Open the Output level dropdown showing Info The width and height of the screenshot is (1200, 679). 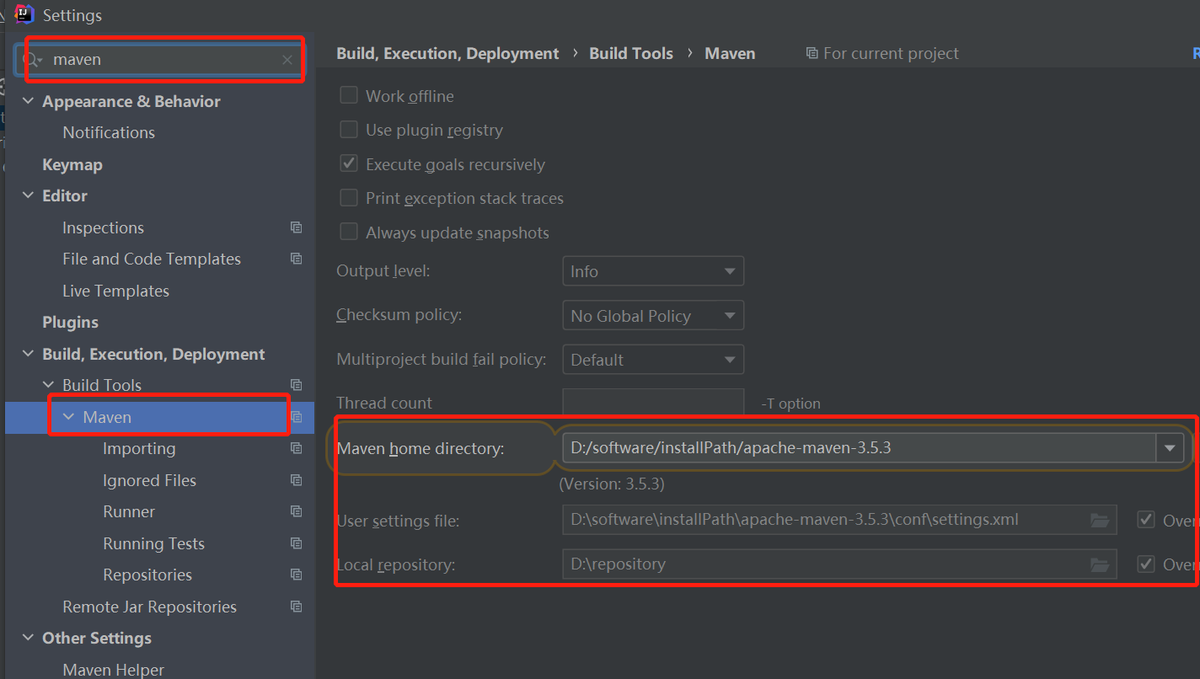[653, 271]
